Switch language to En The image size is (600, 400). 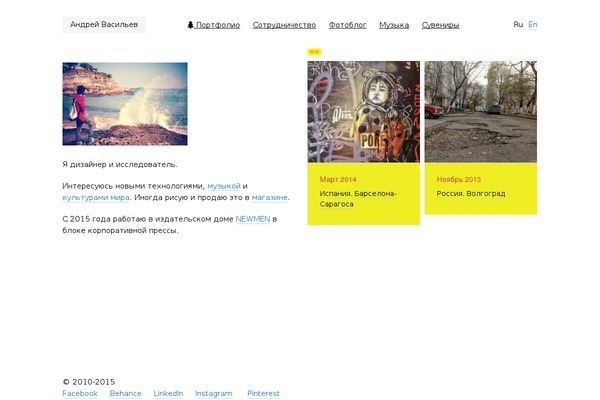[x=533, y=24]
